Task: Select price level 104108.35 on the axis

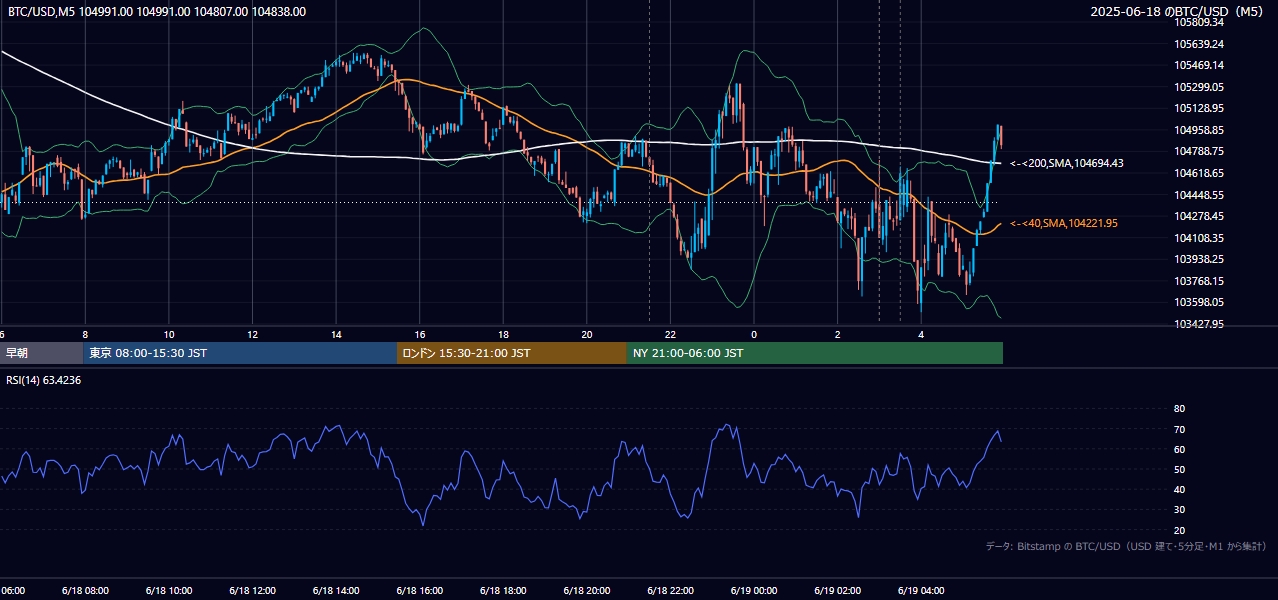Action: click(1200, 238)
